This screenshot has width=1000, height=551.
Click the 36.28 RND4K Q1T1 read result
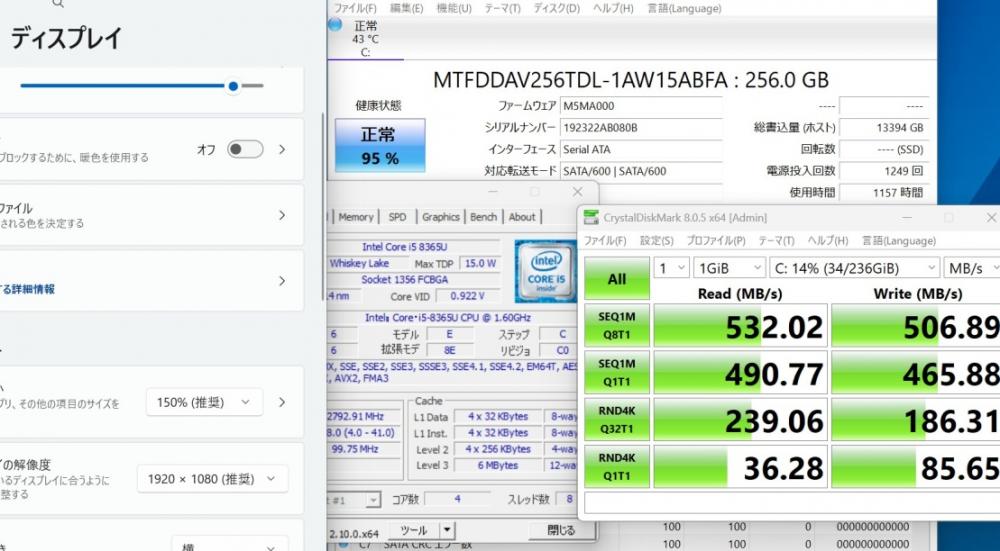[x=740, y=467]
